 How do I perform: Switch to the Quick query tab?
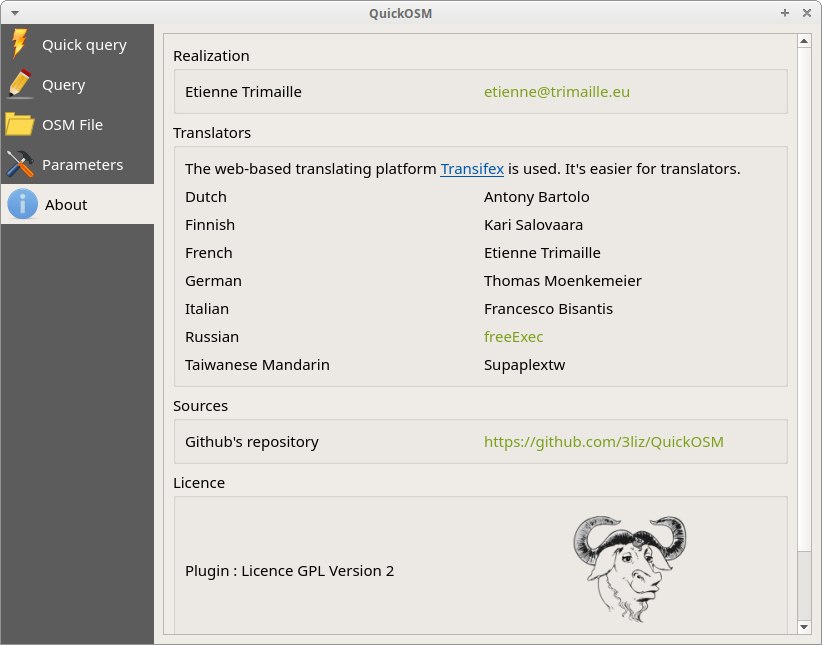tap(77, 44)
